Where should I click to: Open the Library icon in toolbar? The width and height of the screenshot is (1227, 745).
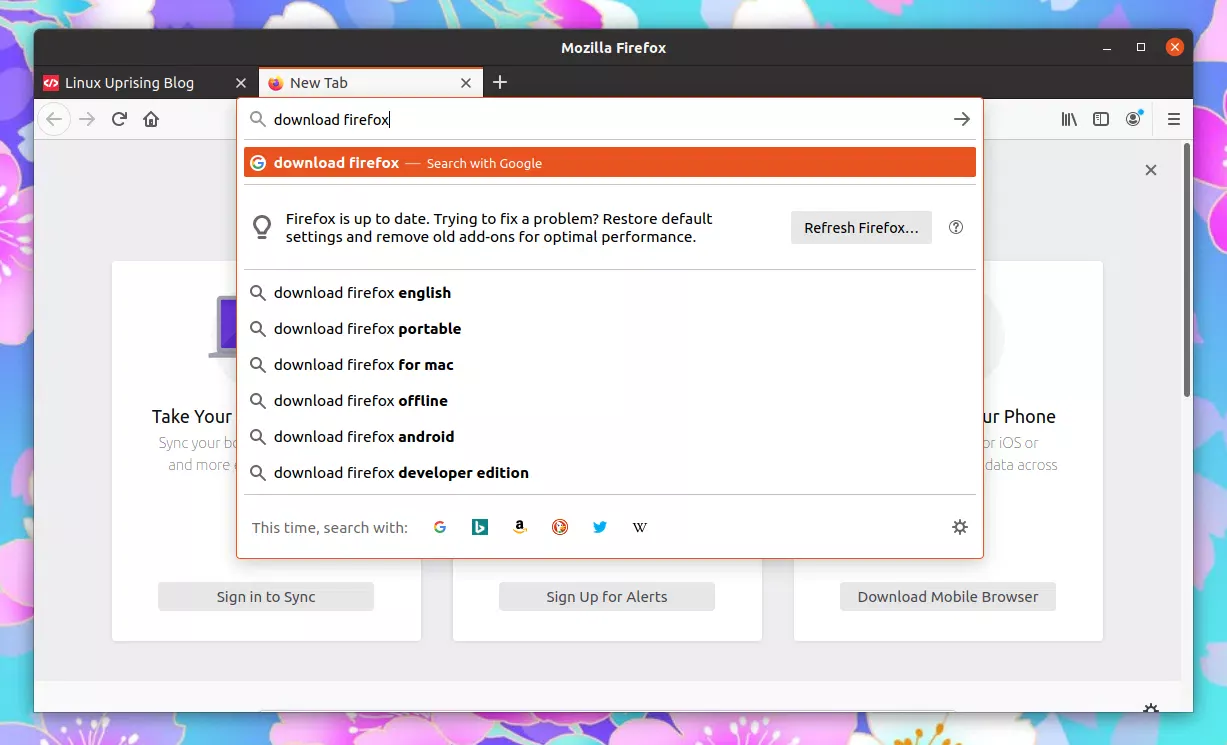1069,119
